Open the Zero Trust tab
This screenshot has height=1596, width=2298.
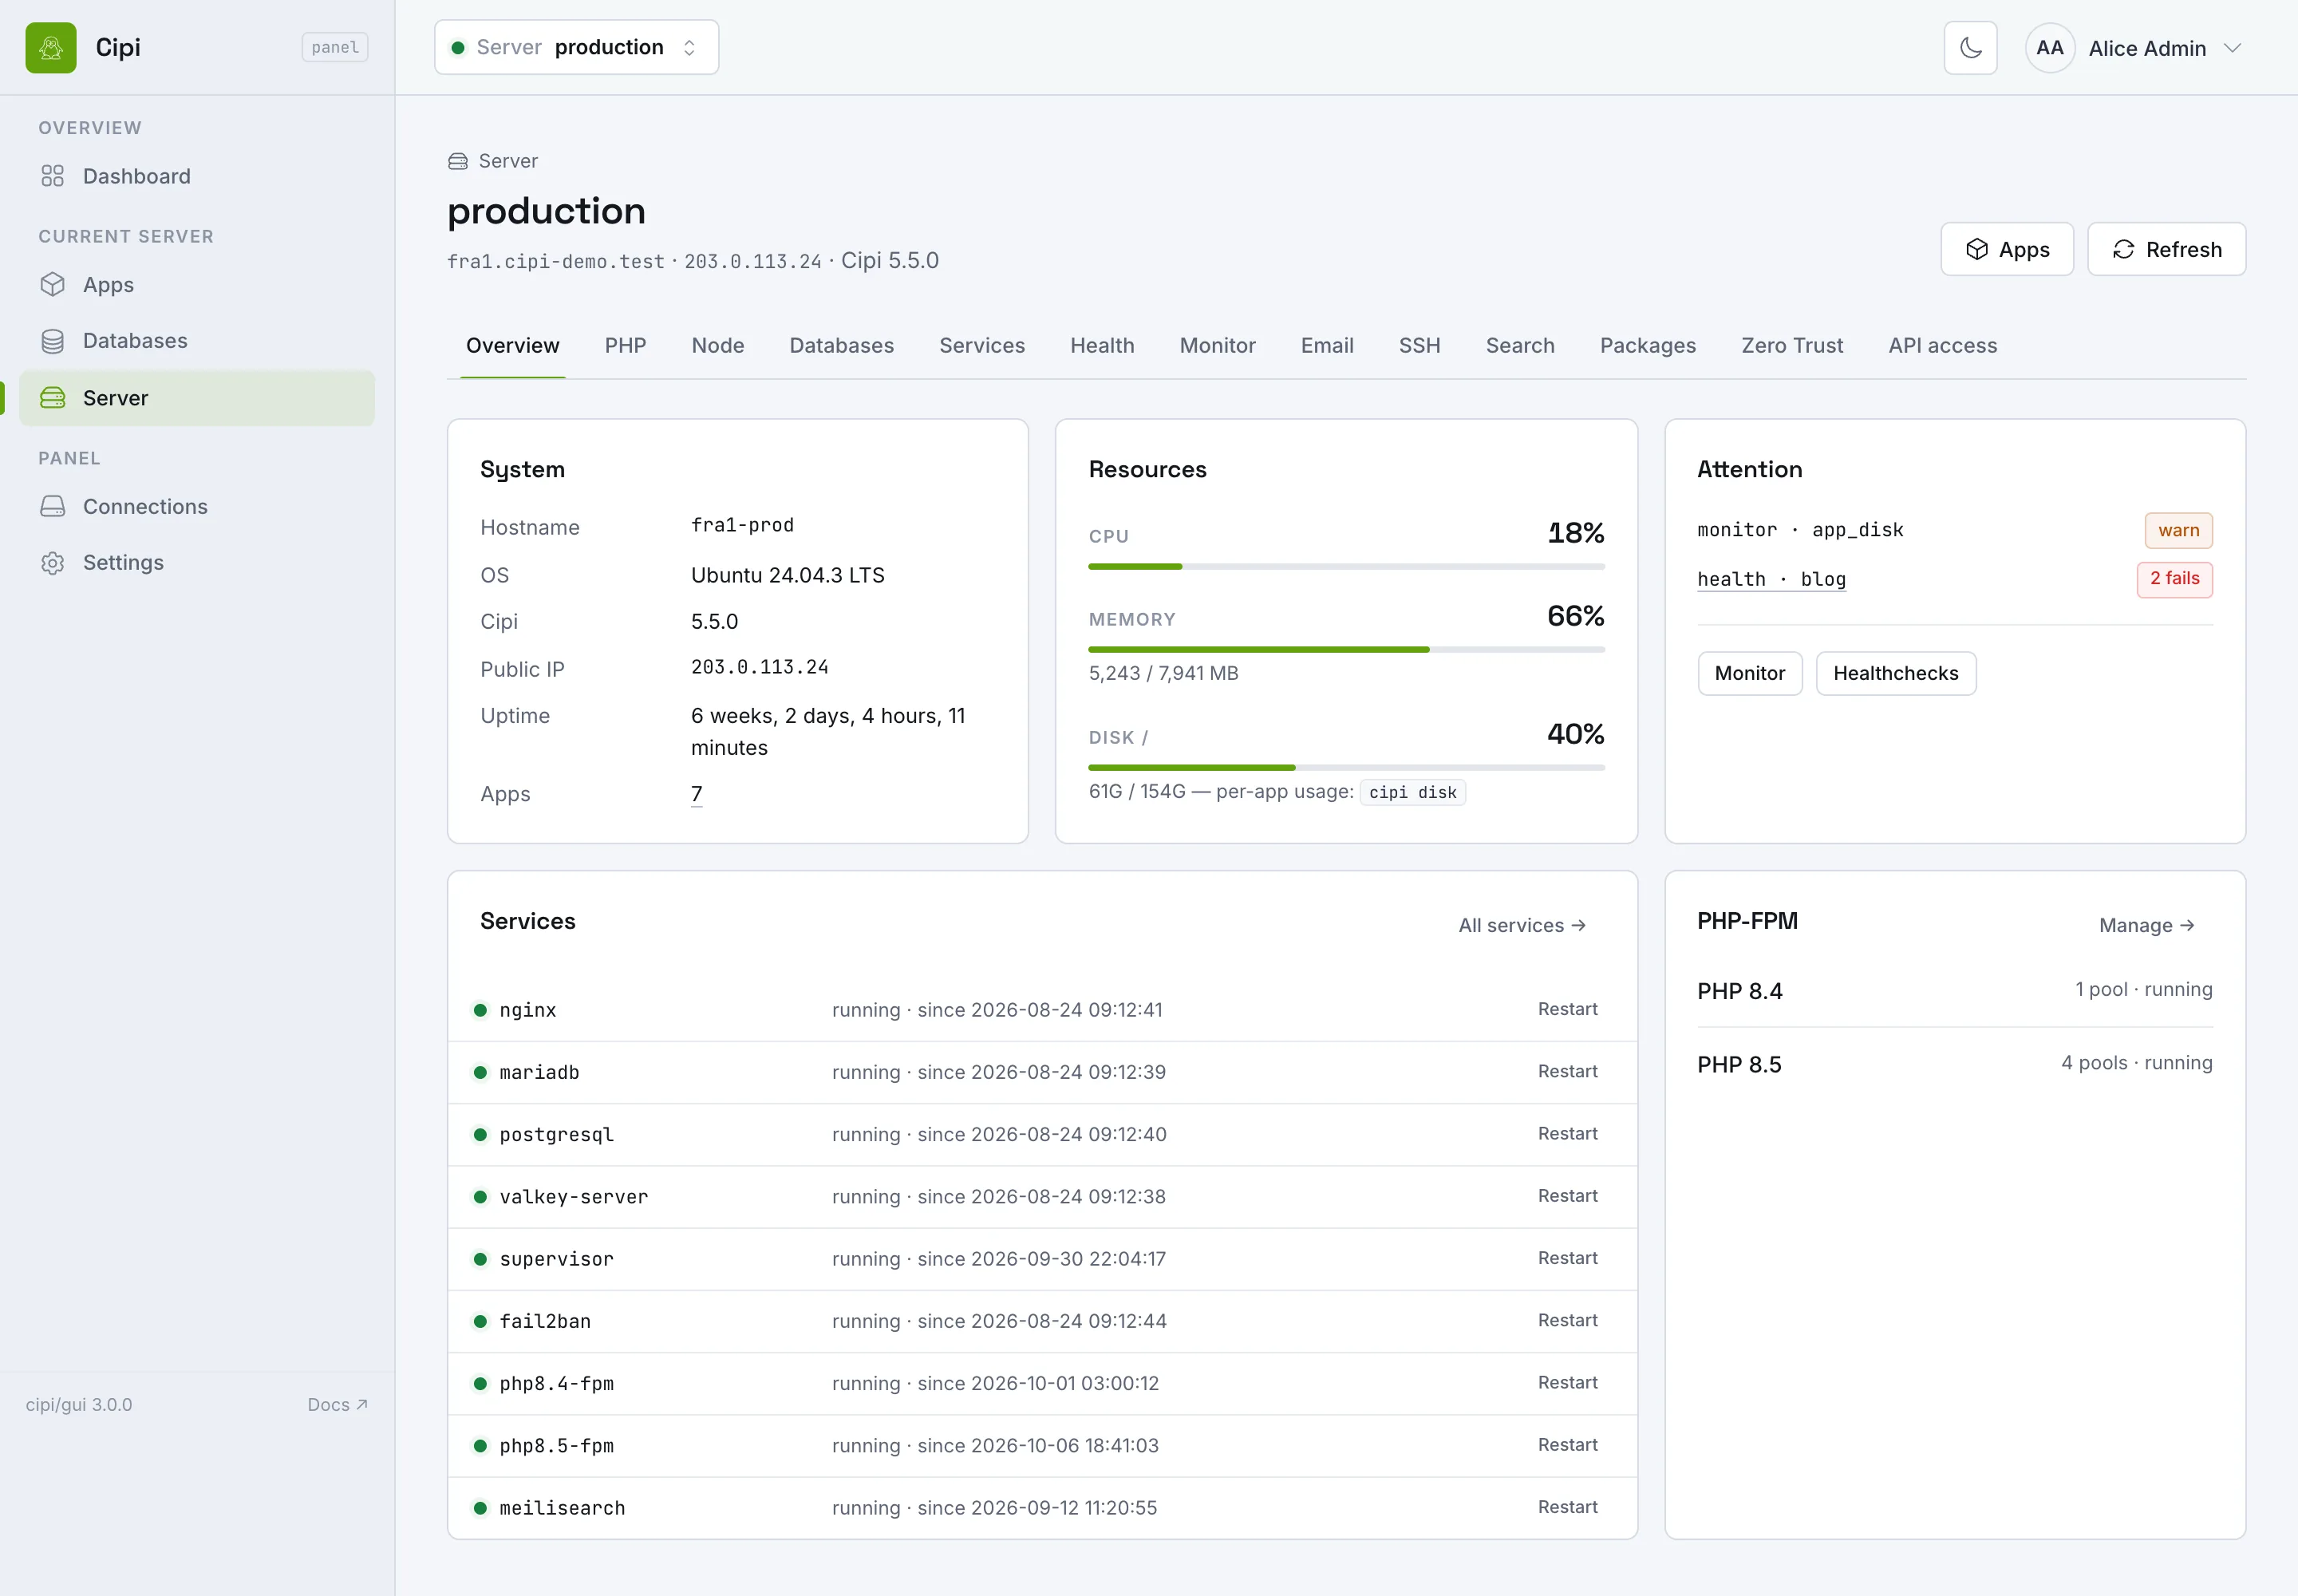coord(1791,345)
